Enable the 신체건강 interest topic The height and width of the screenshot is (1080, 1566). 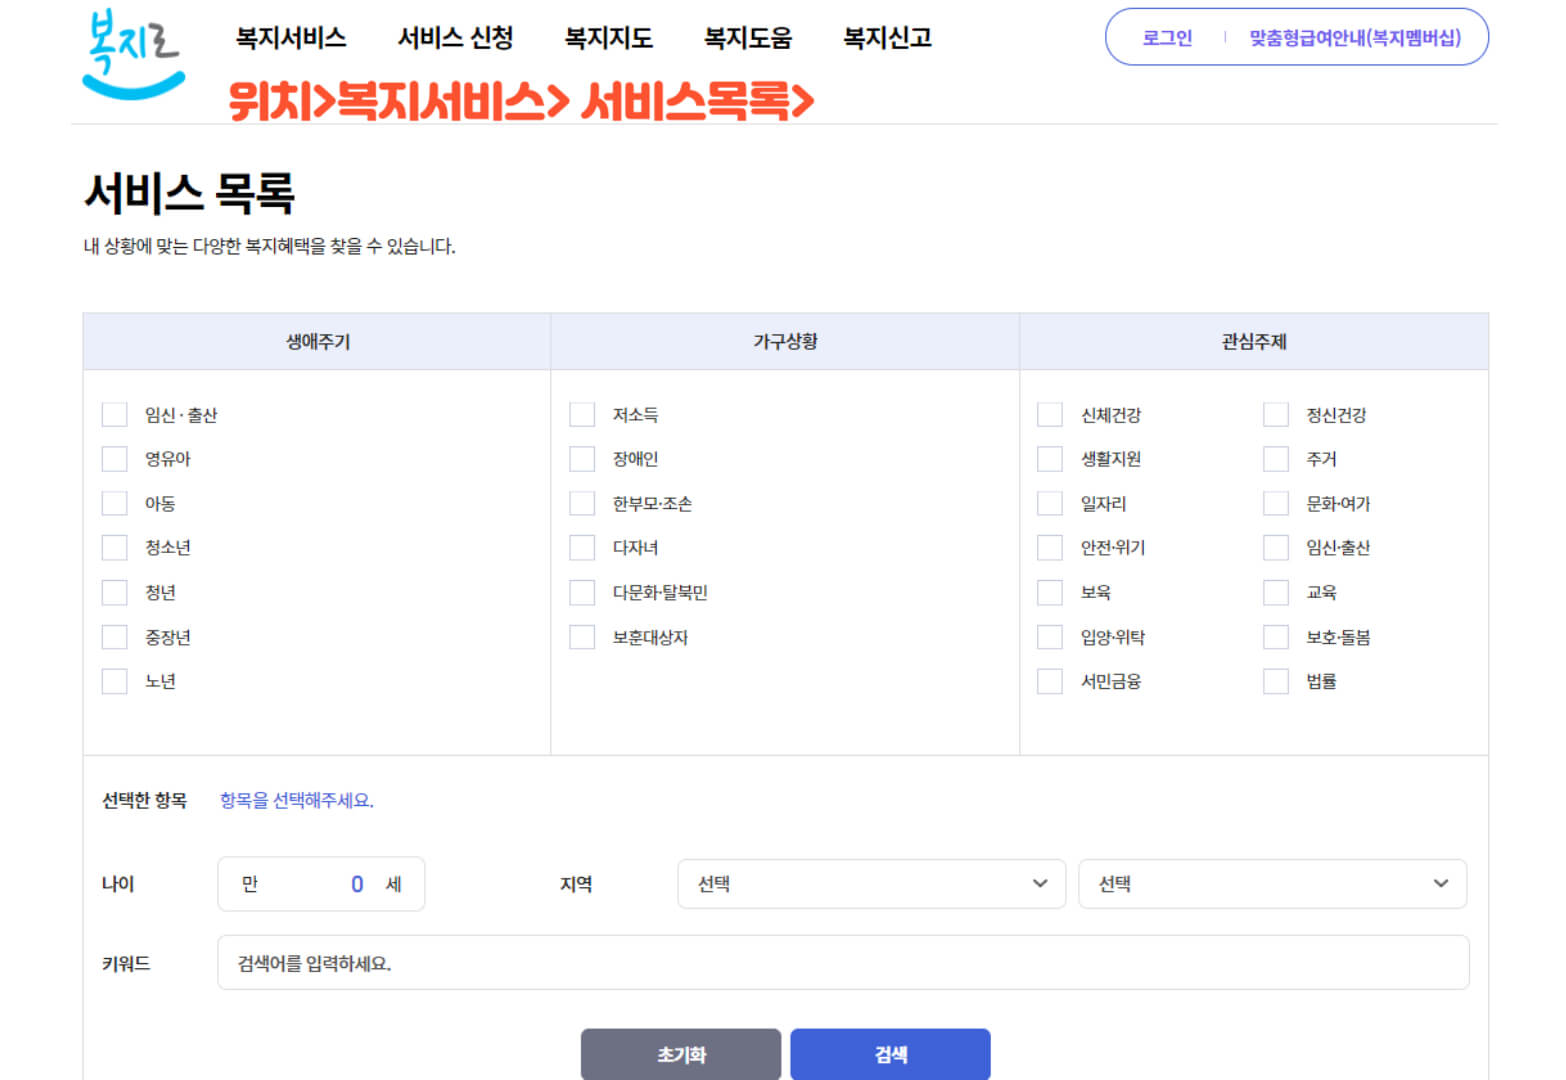(1049, 414)
